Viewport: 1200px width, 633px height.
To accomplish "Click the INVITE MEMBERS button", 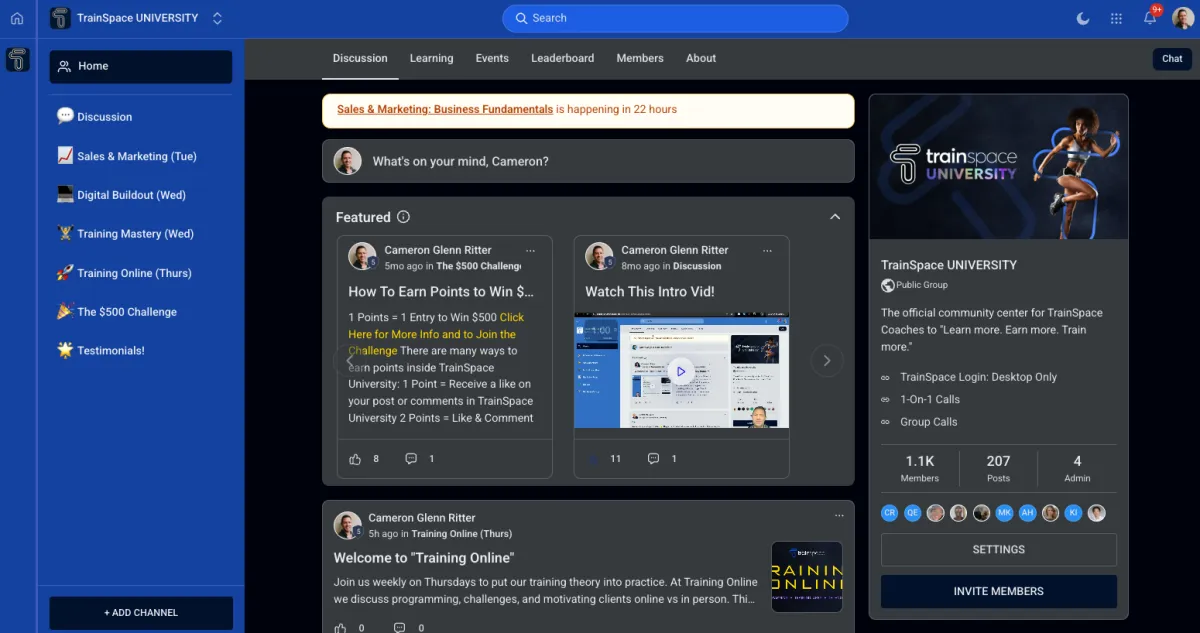I will coord(998,591).
